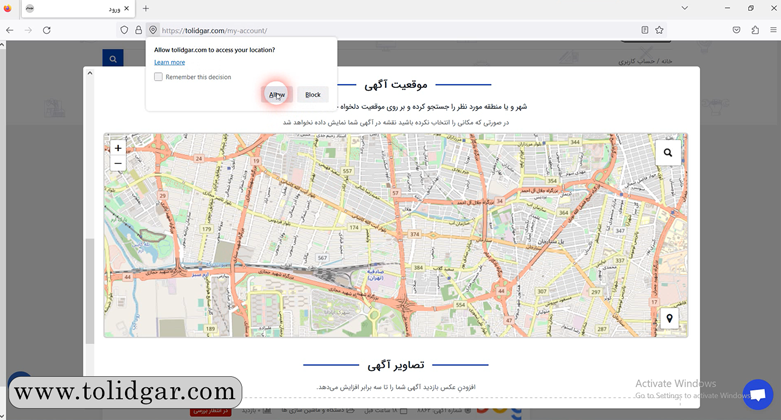Image resolution: width=781 pixels, height=420 pixels.
Task: Click the خانه breadcrumb link
Action: [x=667, y=61]
